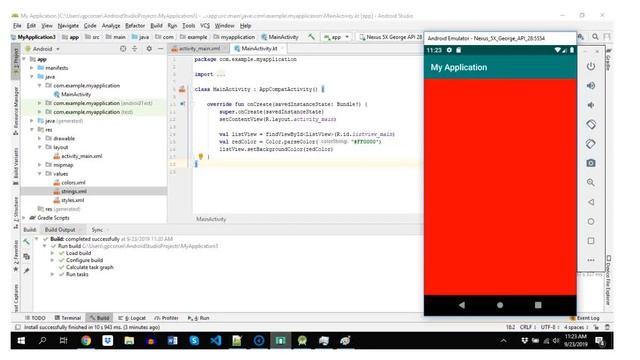
Task: Click the emulator volume up icon
Action: 591,86
